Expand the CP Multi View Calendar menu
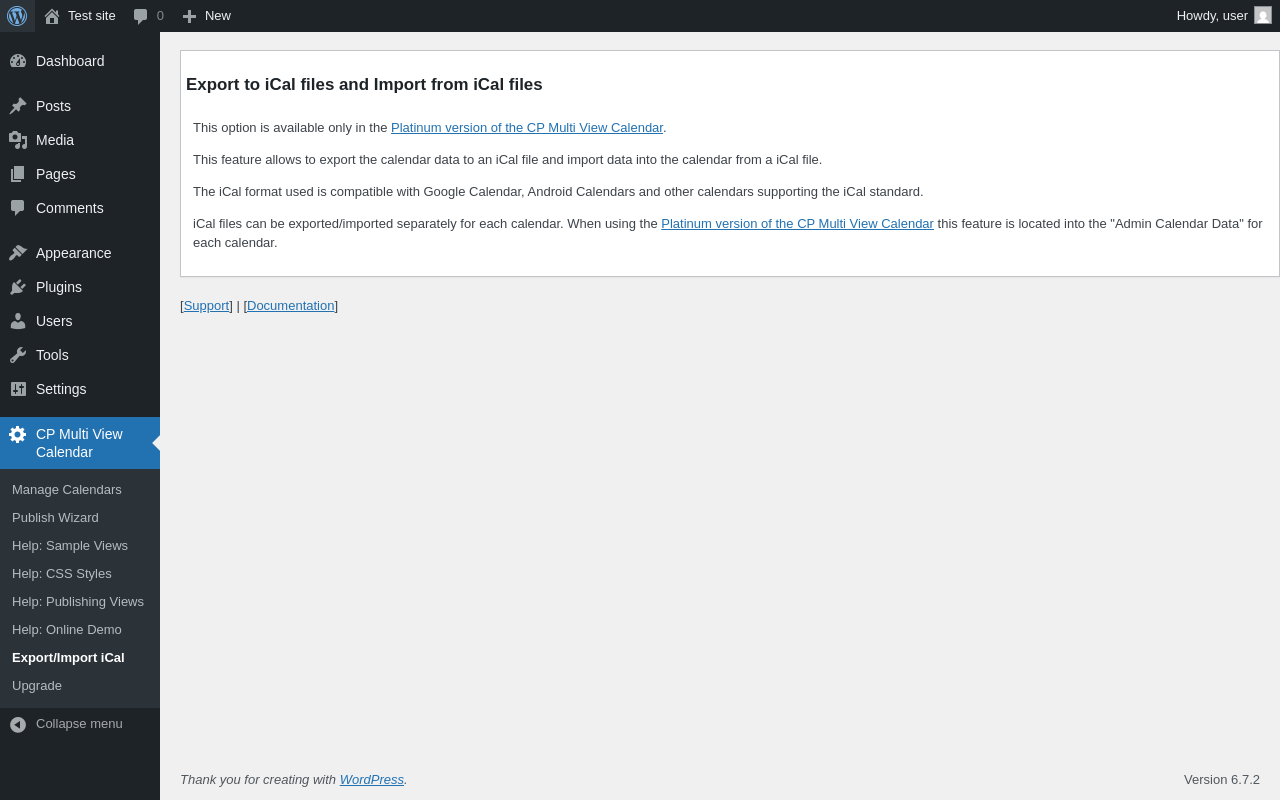Viewport: 1280px width, 800px height. tap(80, 443)
